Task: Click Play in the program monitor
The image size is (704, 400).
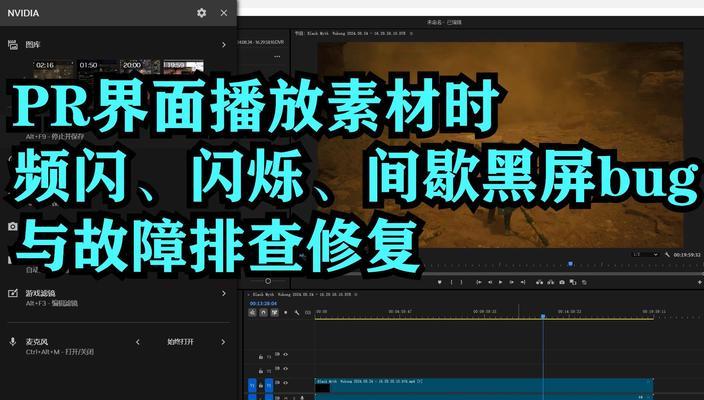Action: (501, 282)
